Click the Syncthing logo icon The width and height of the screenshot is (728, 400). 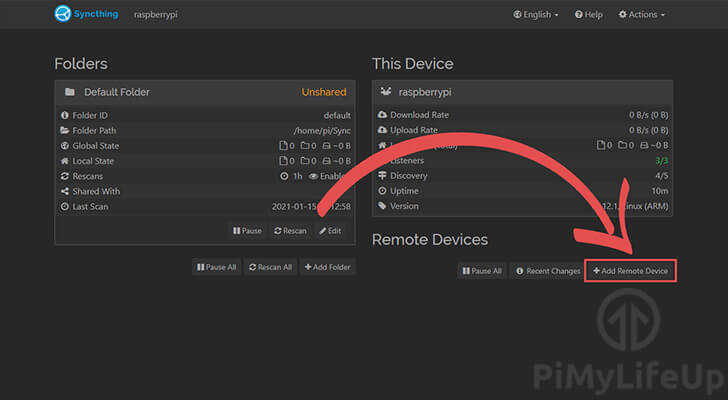tap(62, 14)
